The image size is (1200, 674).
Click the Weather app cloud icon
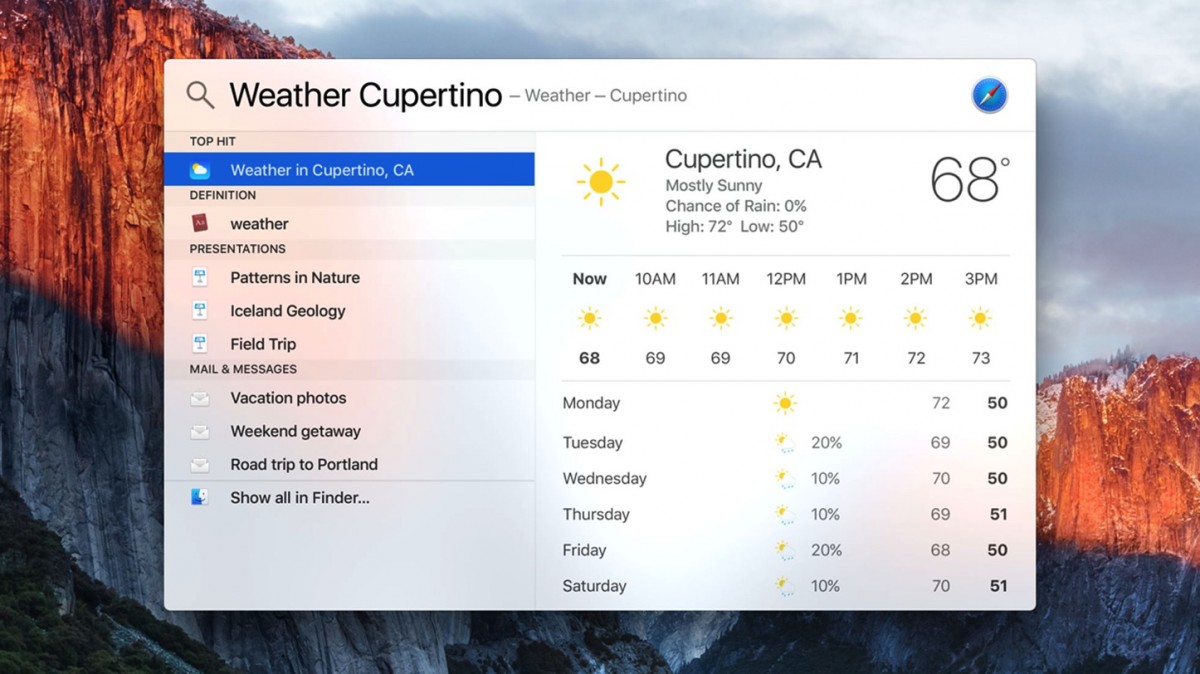tap(200, 170)
